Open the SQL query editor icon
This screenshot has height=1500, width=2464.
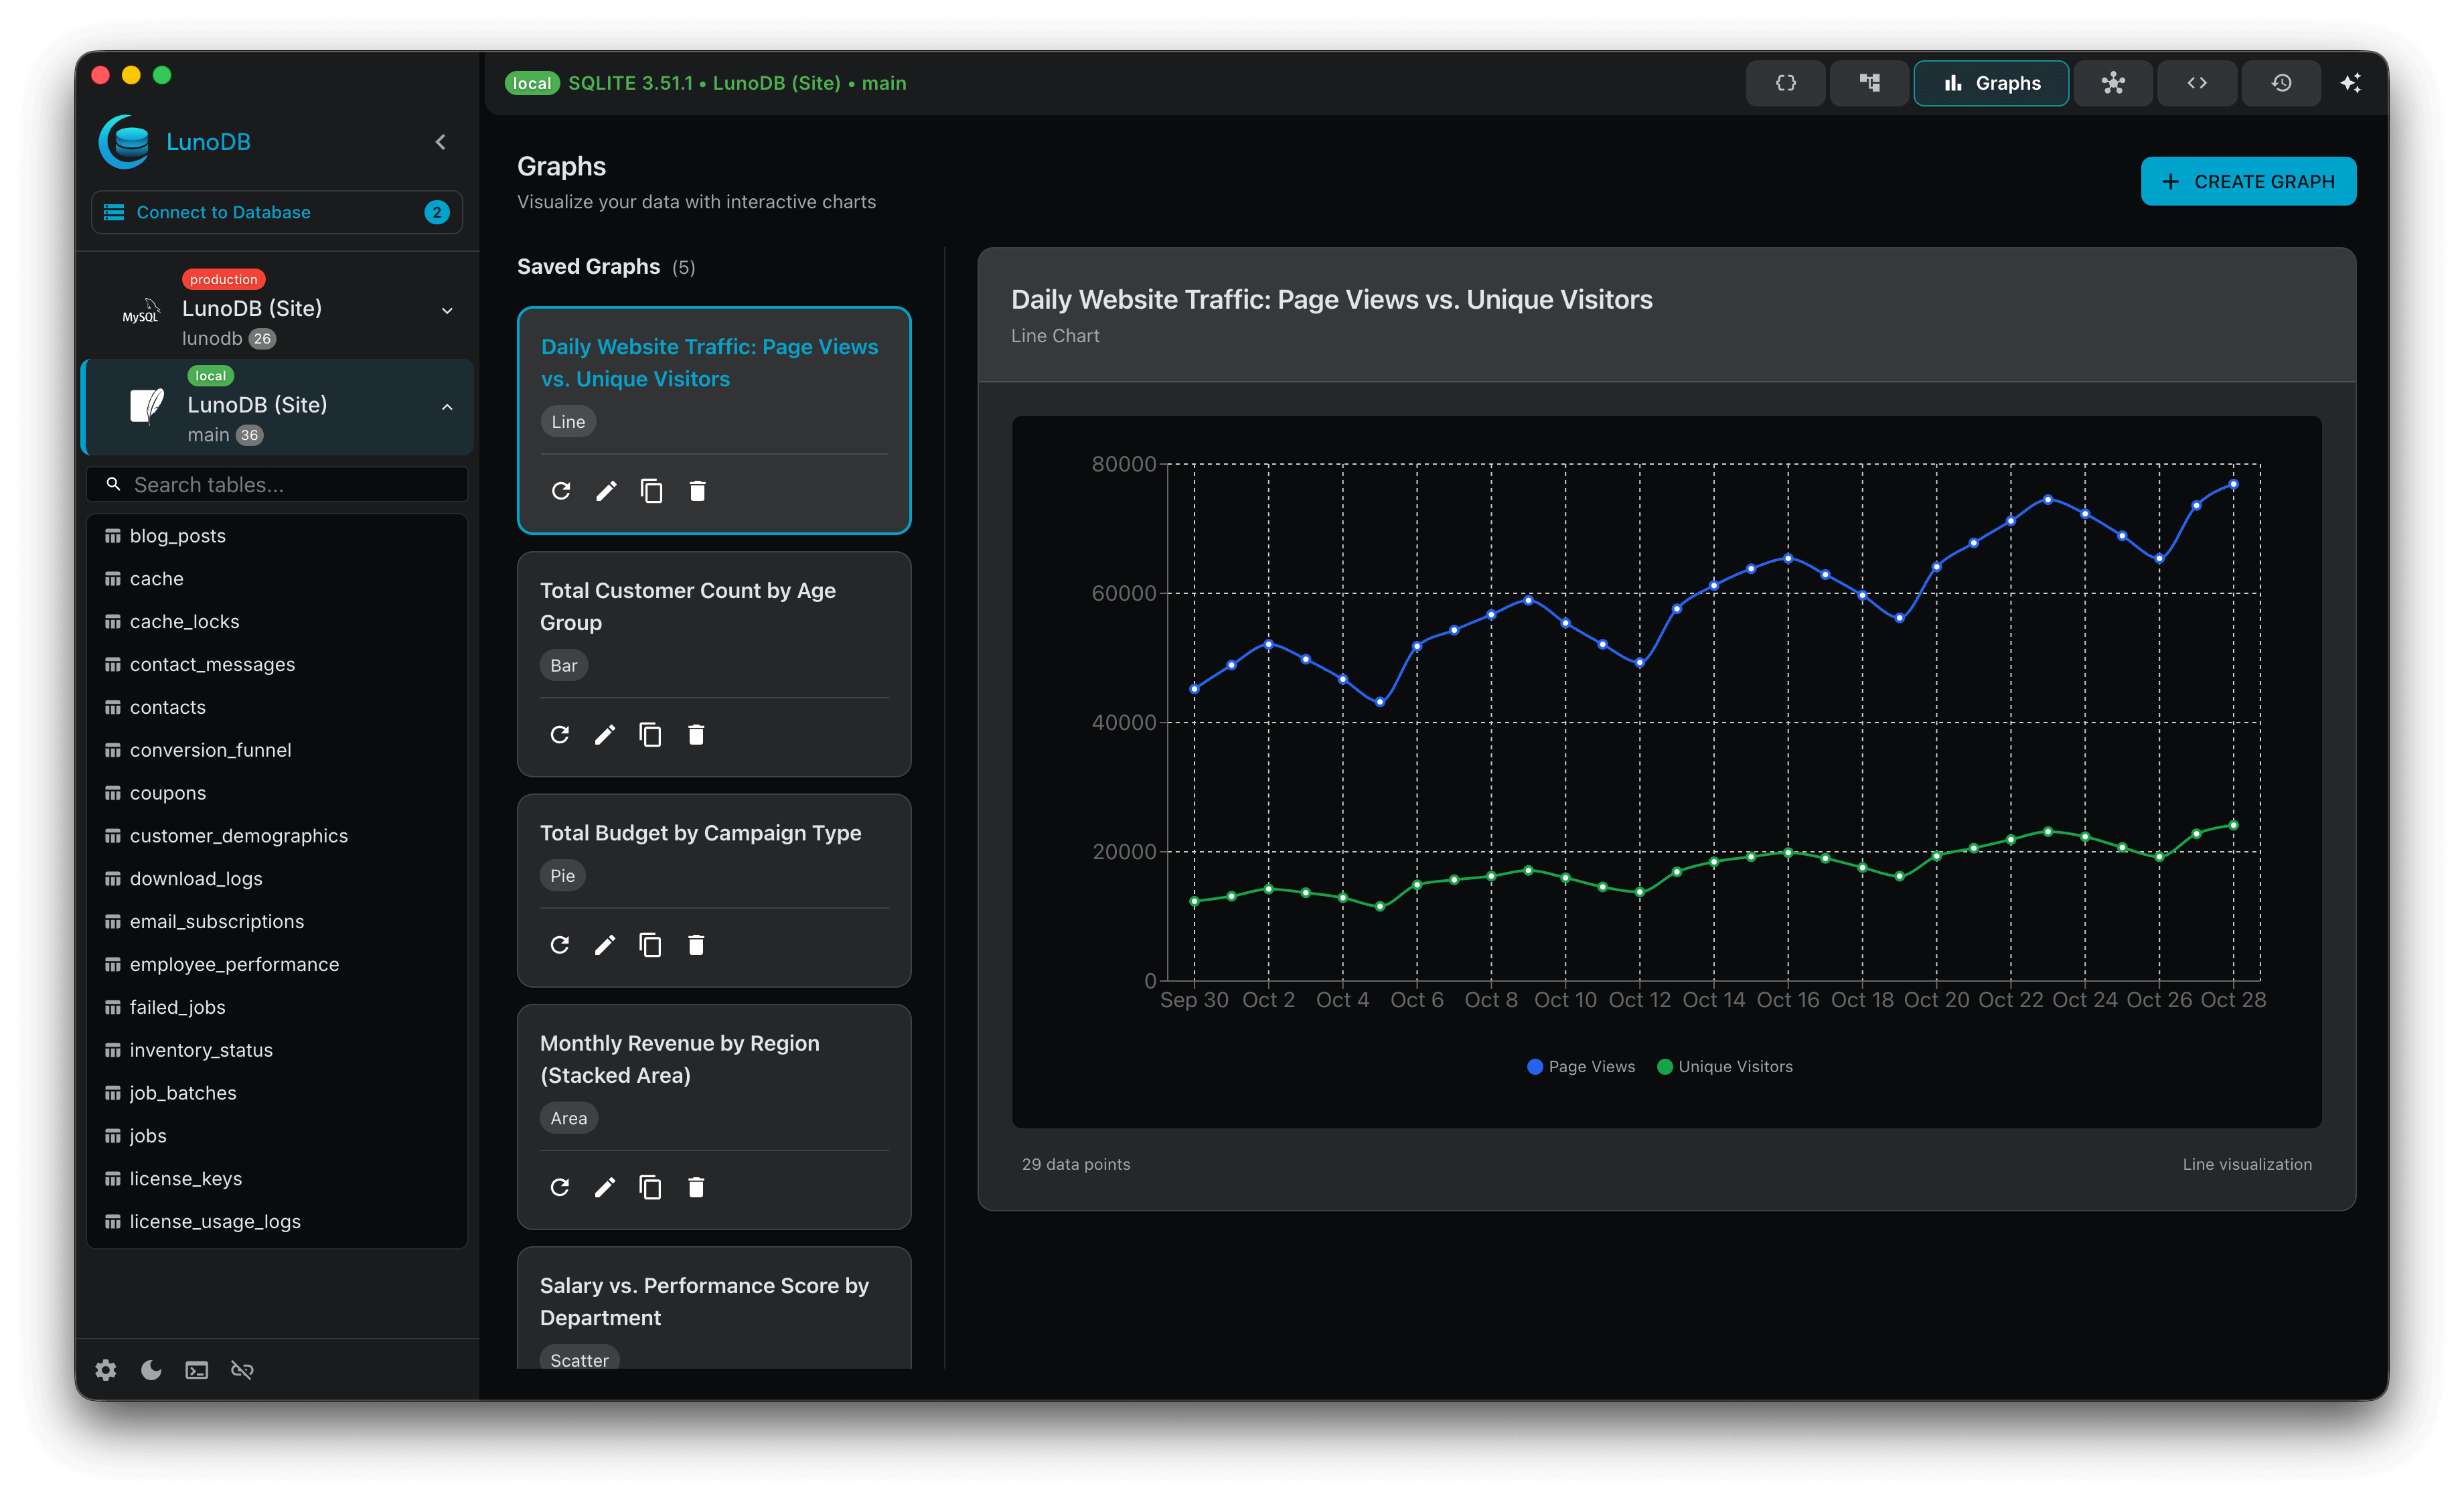click(x=1786, y=83)
